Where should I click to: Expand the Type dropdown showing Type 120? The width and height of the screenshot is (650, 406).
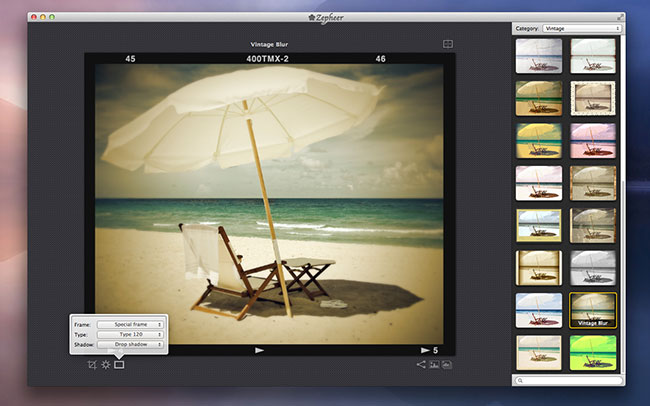coord(130,334)
